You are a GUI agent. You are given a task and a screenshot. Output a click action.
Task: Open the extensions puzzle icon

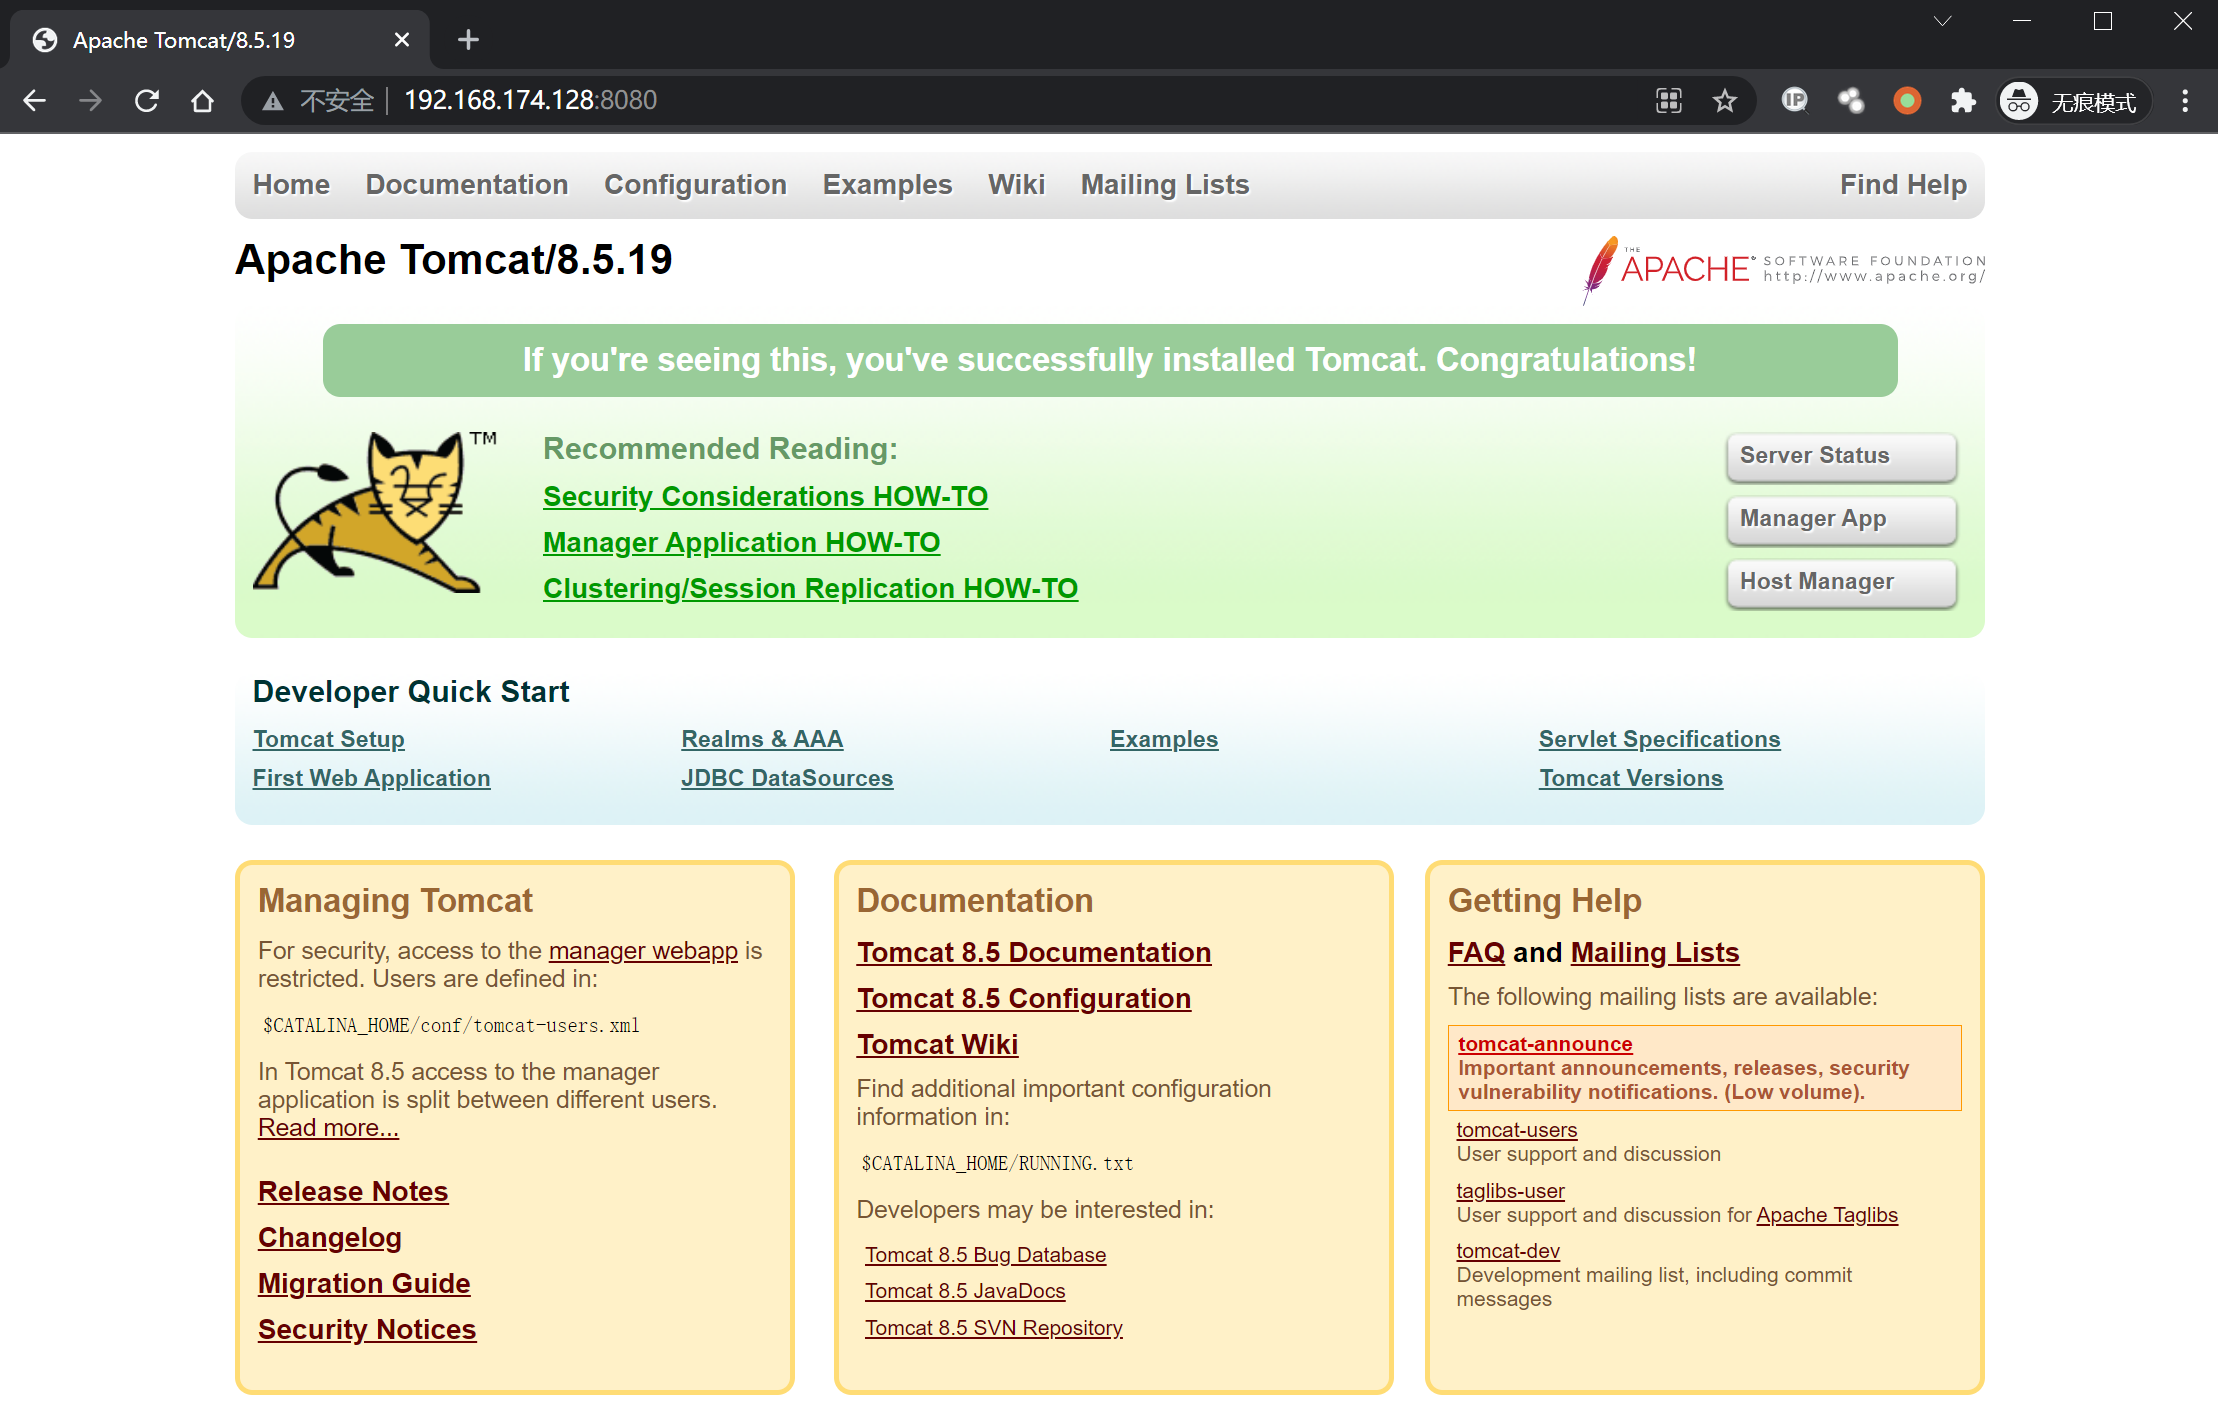pyautogui.click(x=1963, y=100)
